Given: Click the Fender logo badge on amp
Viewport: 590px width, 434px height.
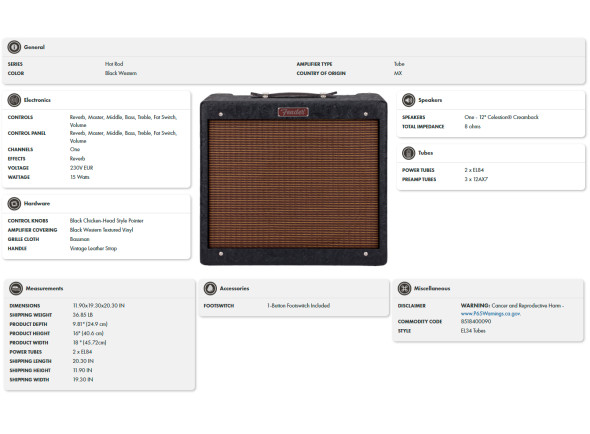Looking at the screenshot, I should click(293, 112).
